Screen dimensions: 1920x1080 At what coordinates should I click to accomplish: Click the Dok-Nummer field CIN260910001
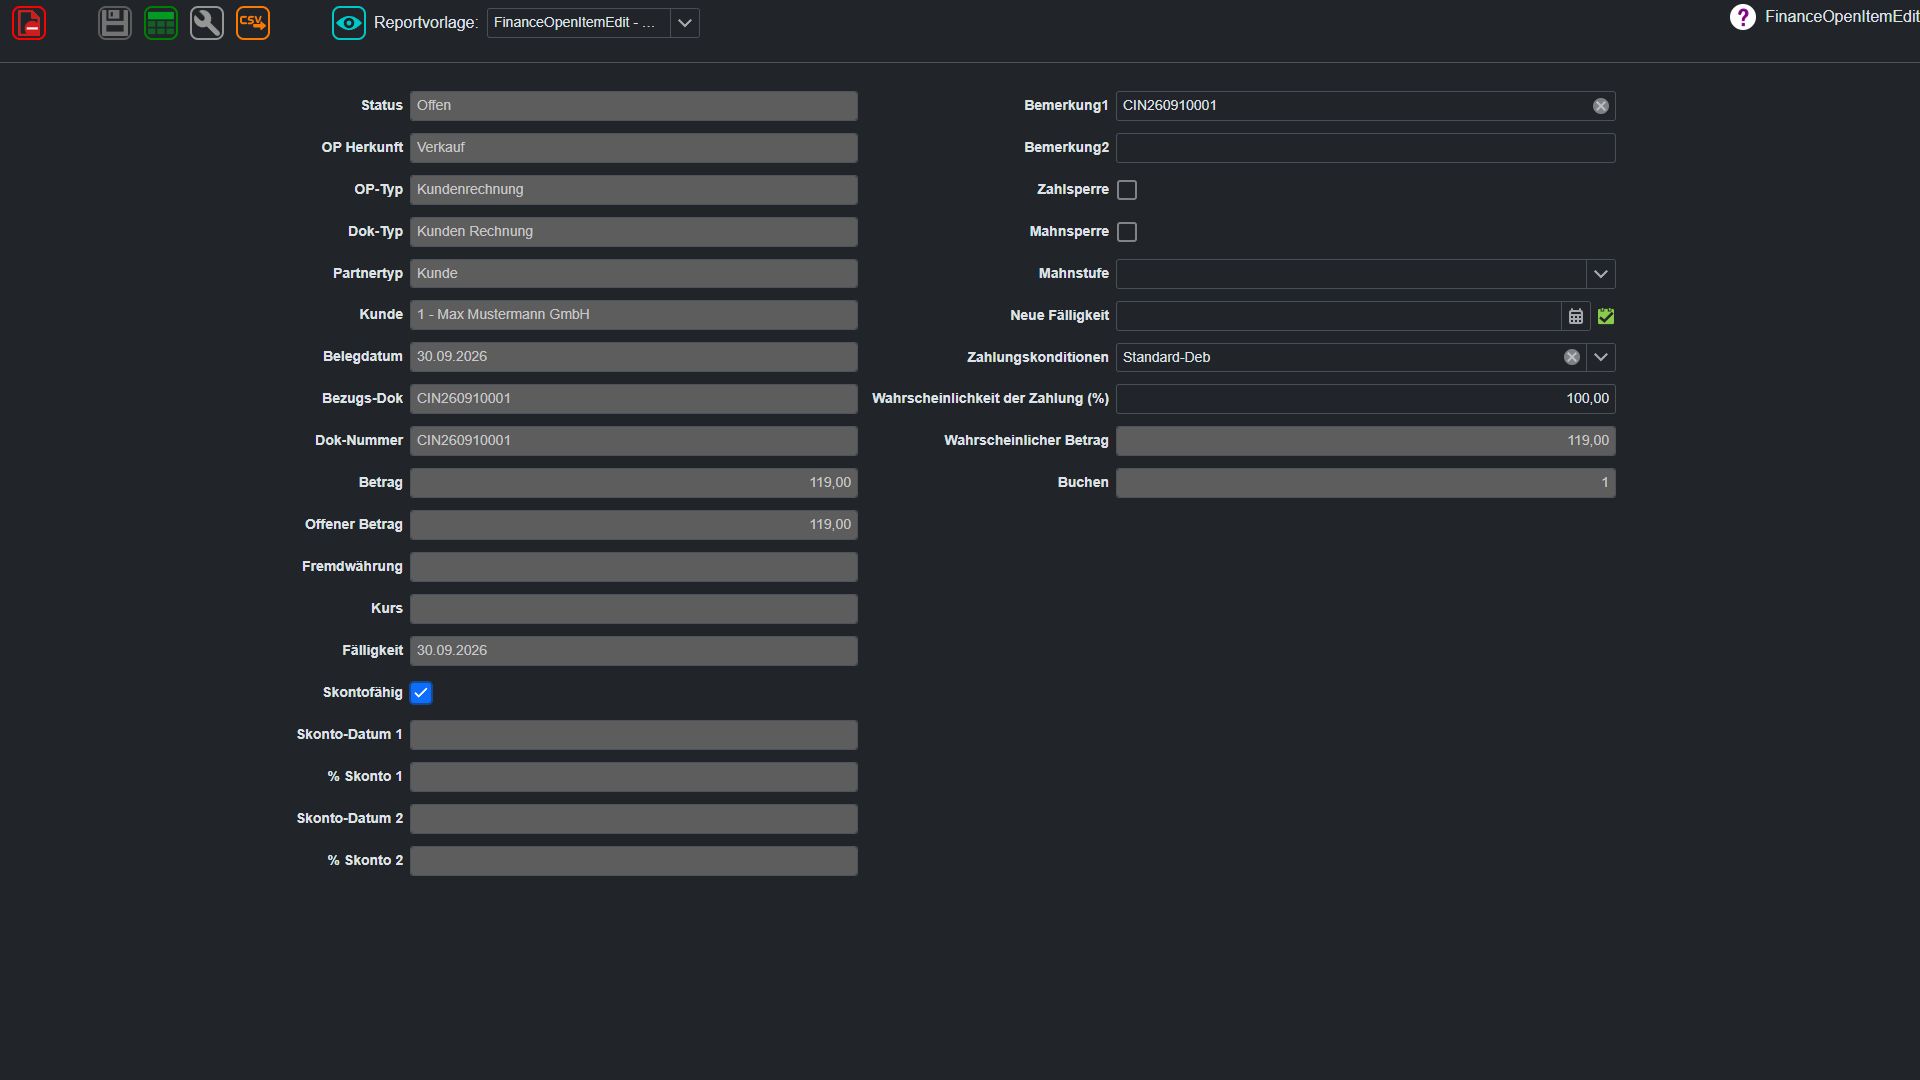pos(634,441)
